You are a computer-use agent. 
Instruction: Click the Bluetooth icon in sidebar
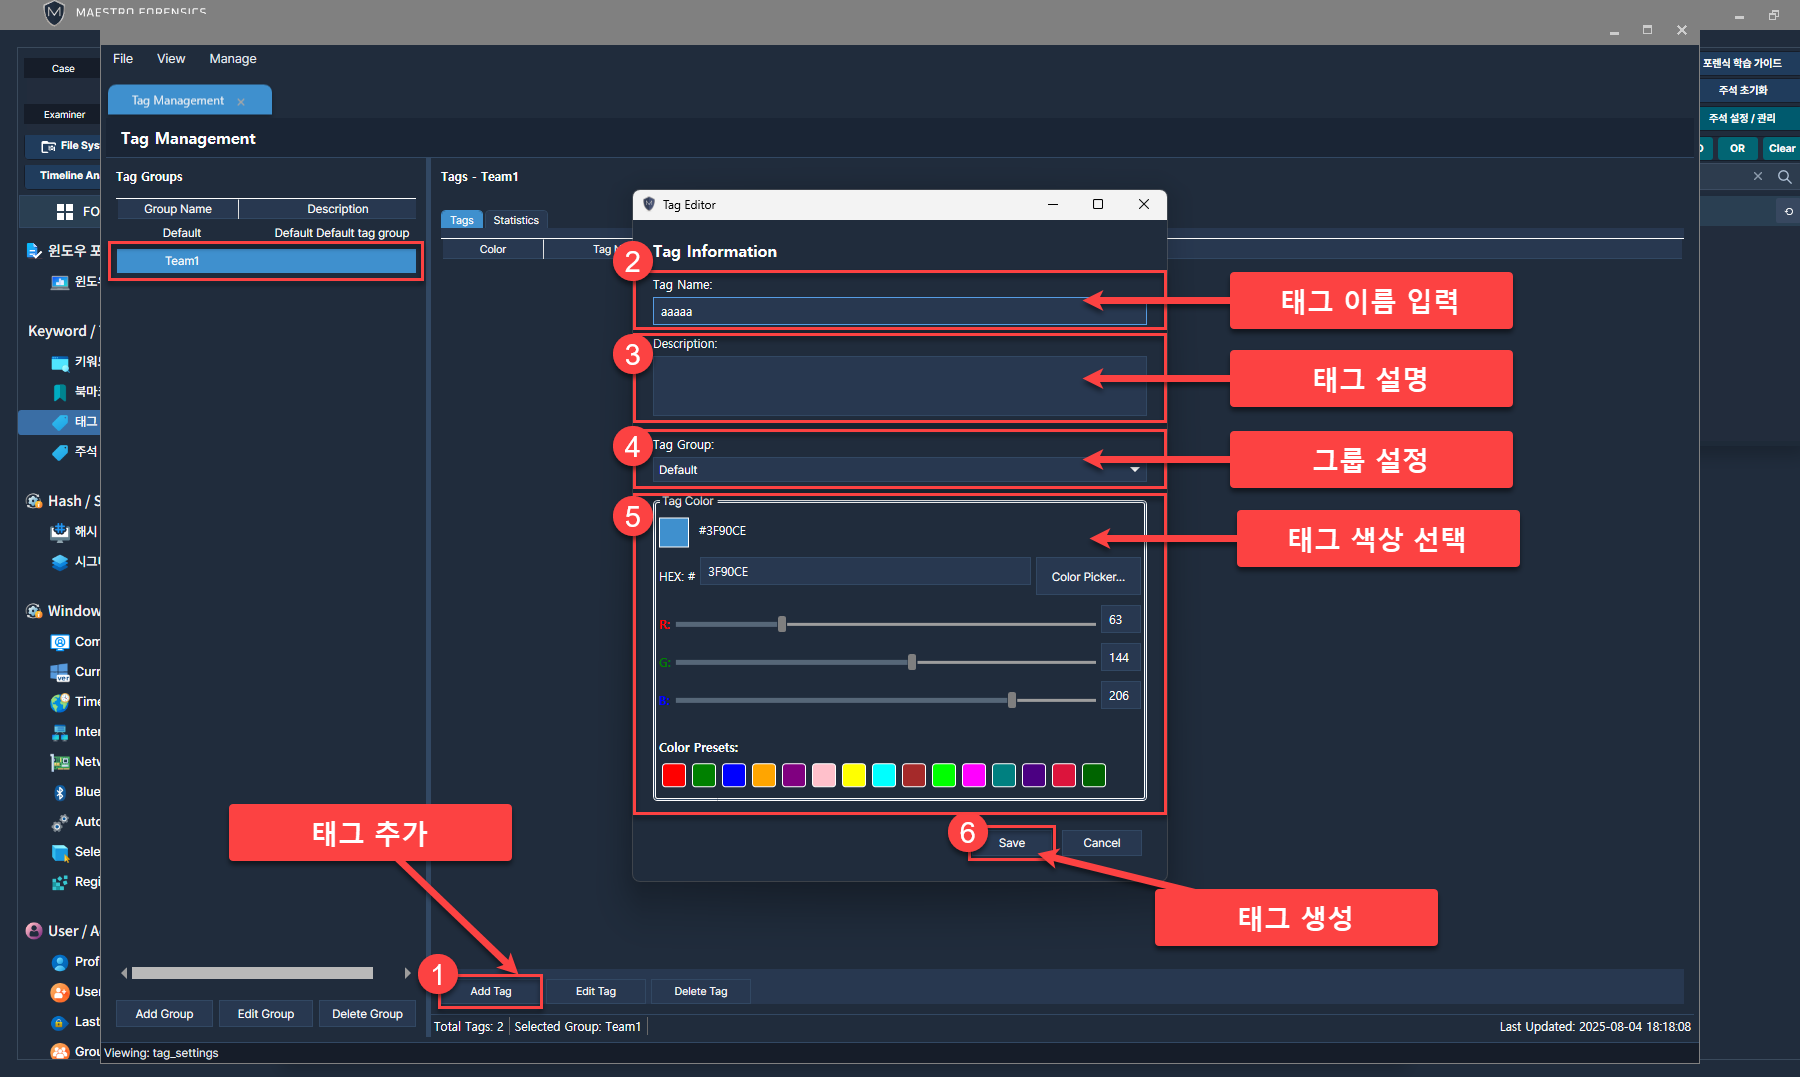click(x=59, y=792)
